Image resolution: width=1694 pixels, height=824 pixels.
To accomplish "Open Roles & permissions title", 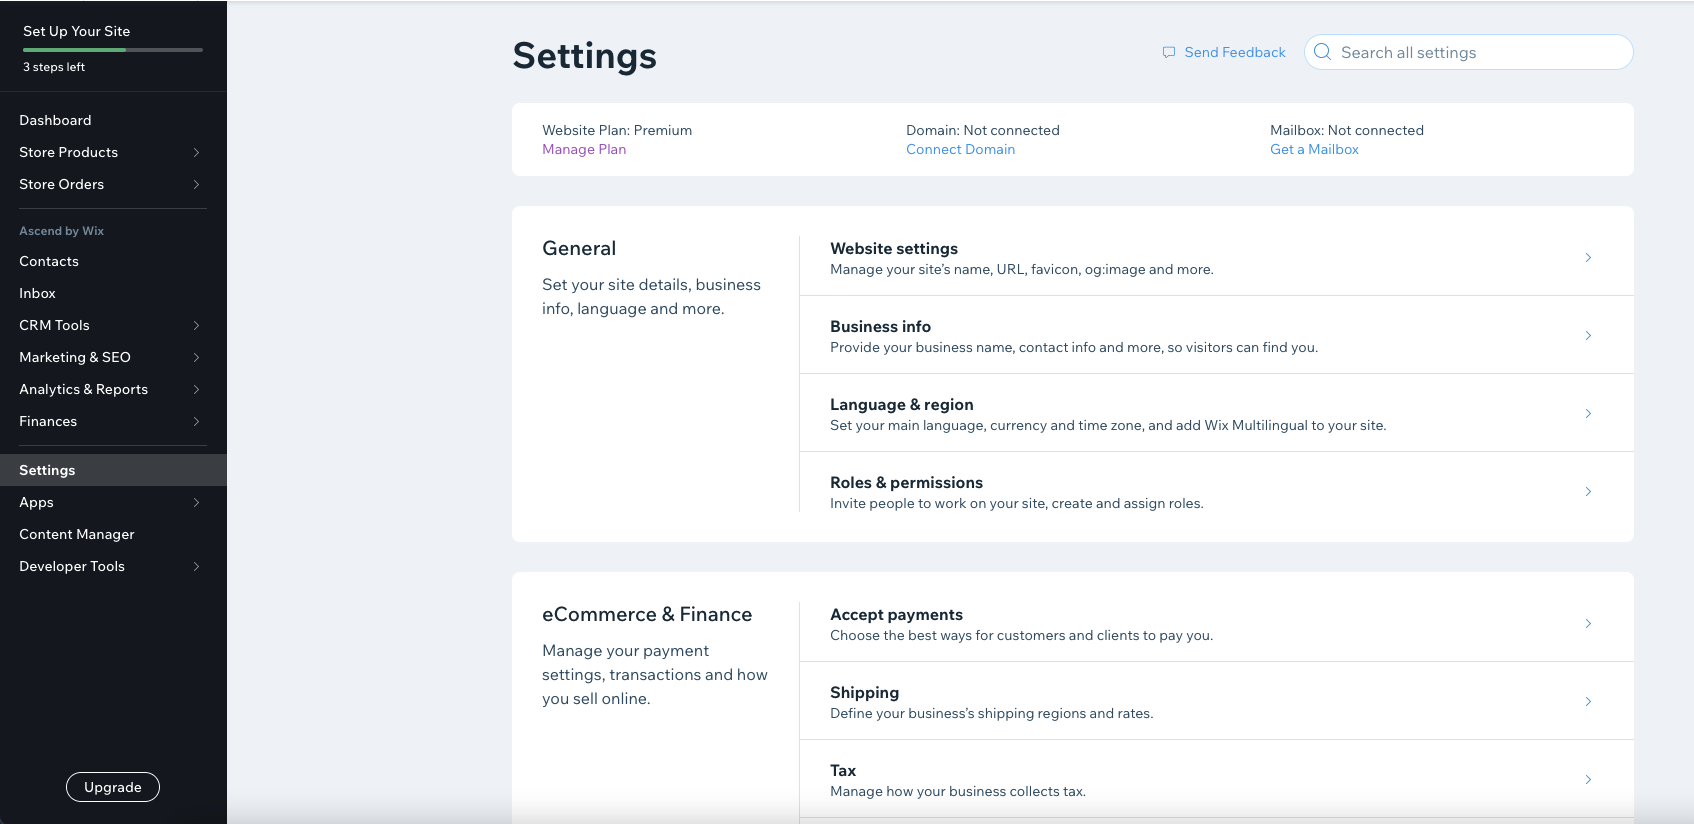I will coord(906,482).
